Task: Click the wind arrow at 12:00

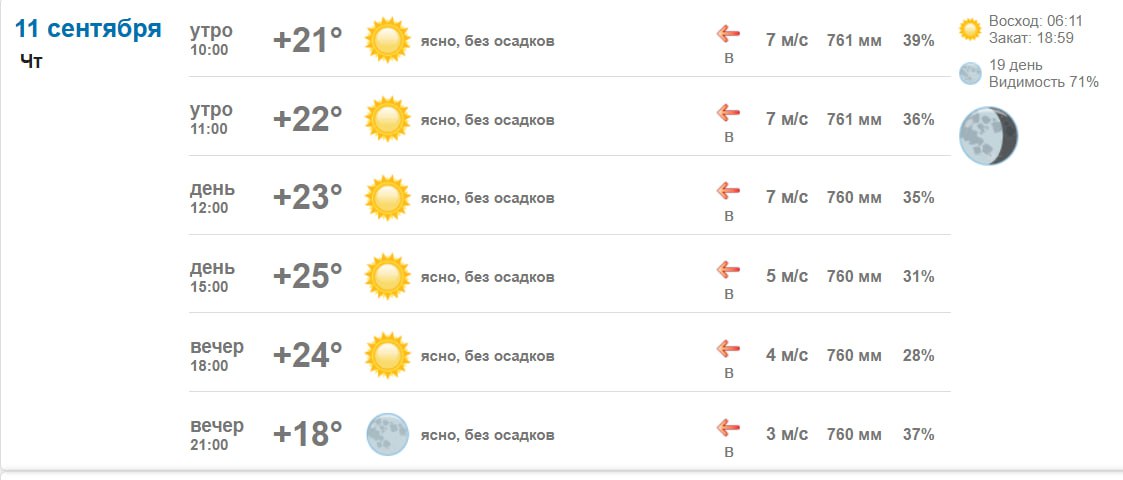Action: 728,191
